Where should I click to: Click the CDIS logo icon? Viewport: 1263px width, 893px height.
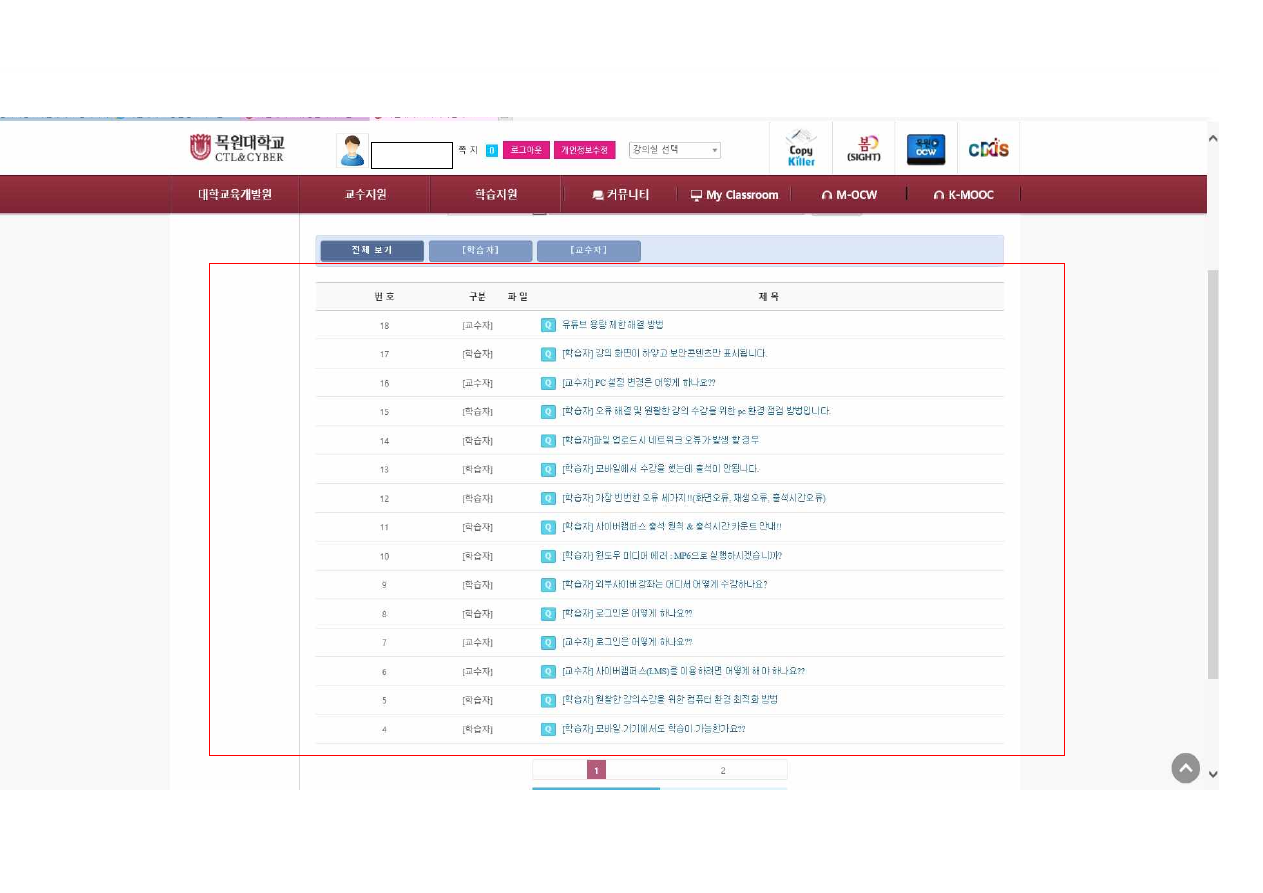(988, 149)
